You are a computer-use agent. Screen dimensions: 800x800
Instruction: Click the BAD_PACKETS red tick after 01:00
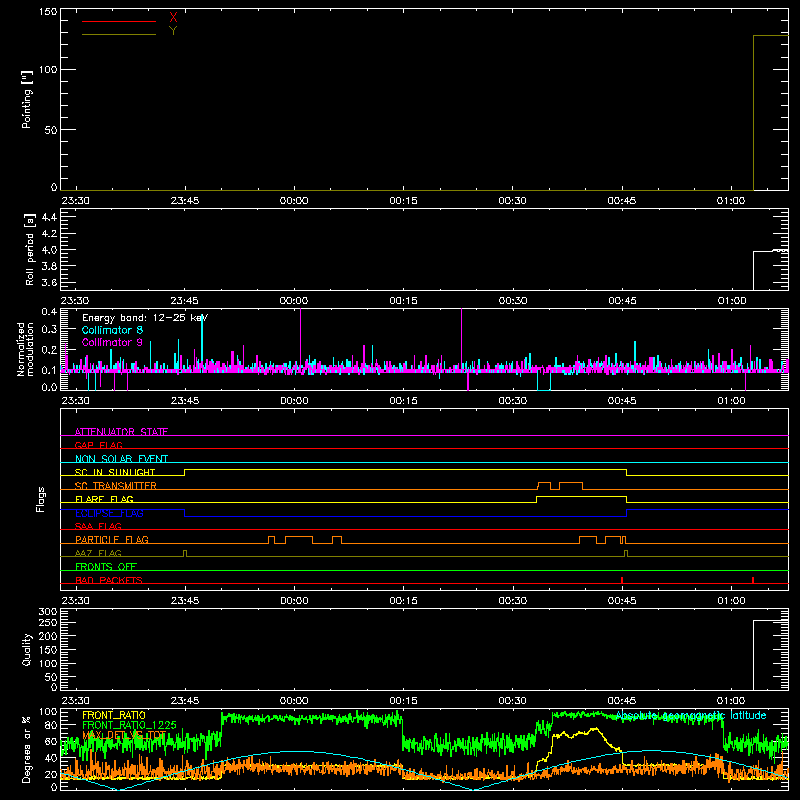[x=753, y=580]
